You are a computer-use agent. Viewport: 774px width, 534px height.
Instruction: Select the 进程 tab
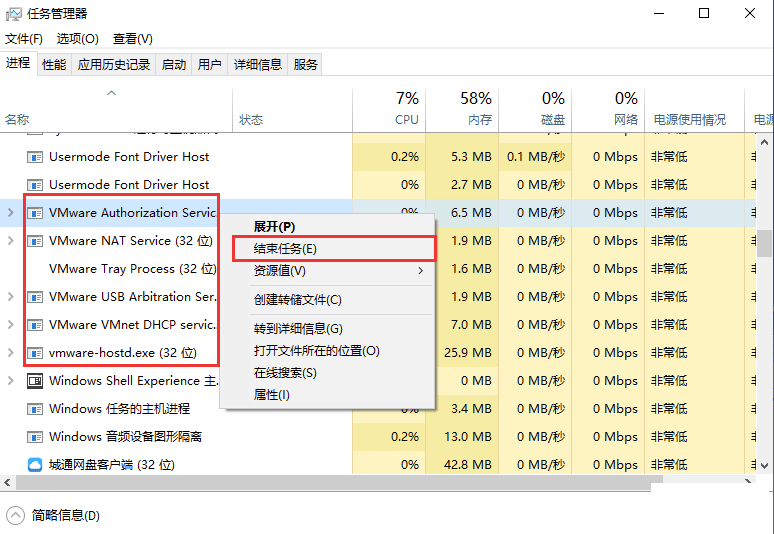tap(18, 63)
